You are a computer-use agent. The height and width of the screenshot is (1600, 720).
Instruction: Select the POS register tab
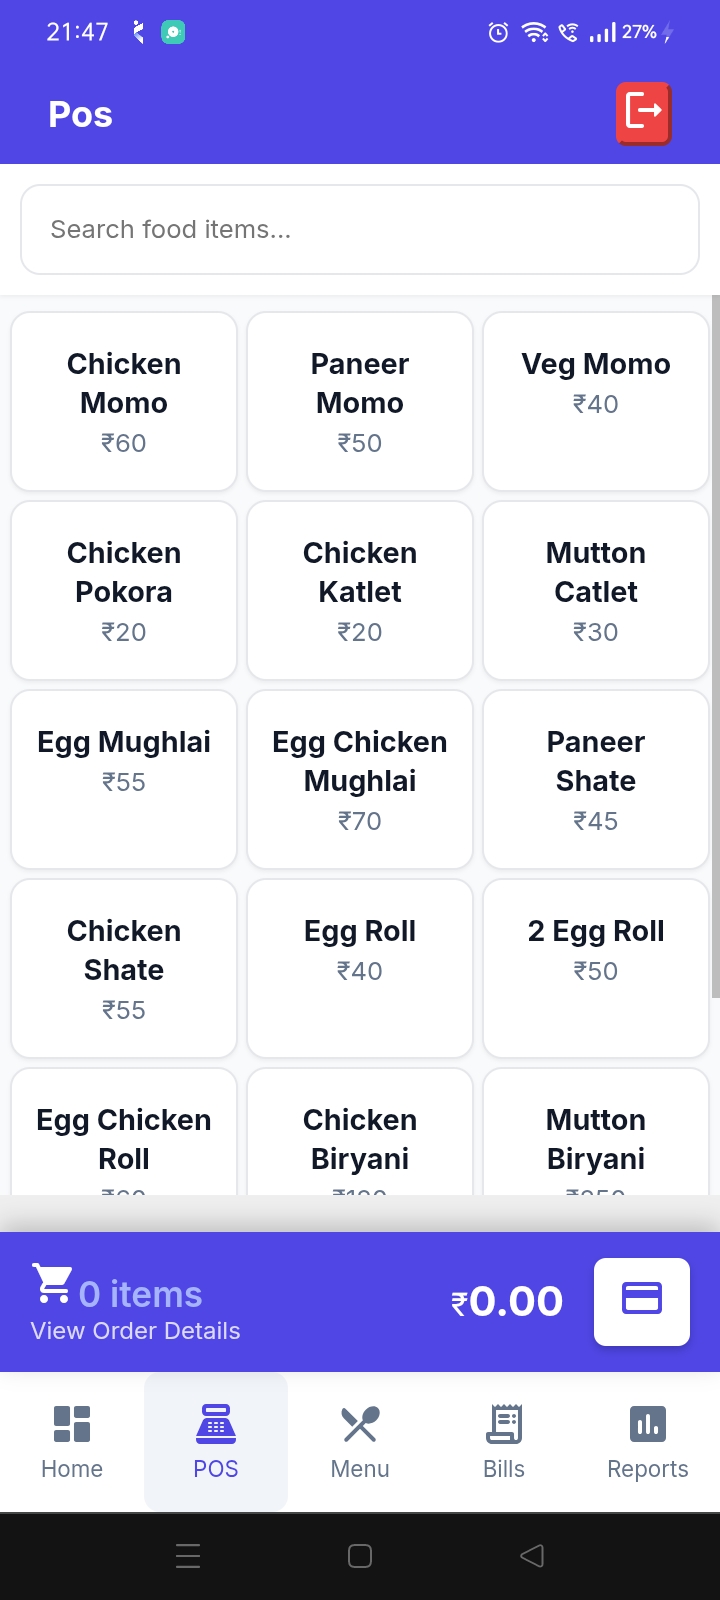tap(216, 1441)
